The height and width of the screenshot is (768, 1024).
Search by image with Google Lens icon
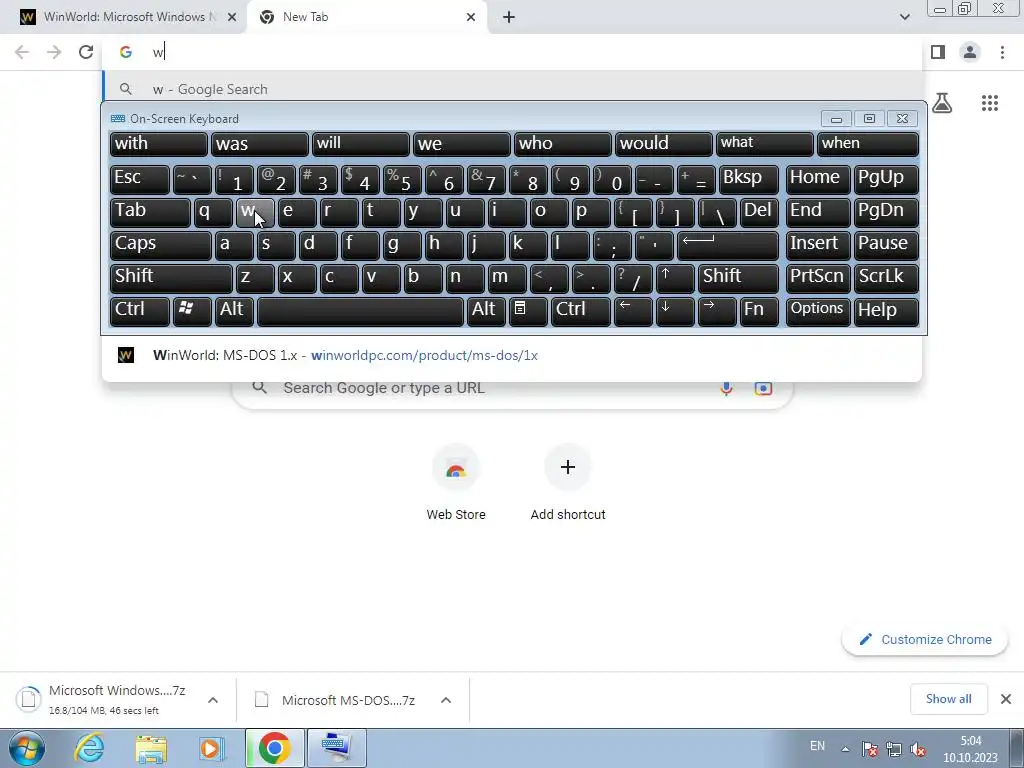(763, 388)
